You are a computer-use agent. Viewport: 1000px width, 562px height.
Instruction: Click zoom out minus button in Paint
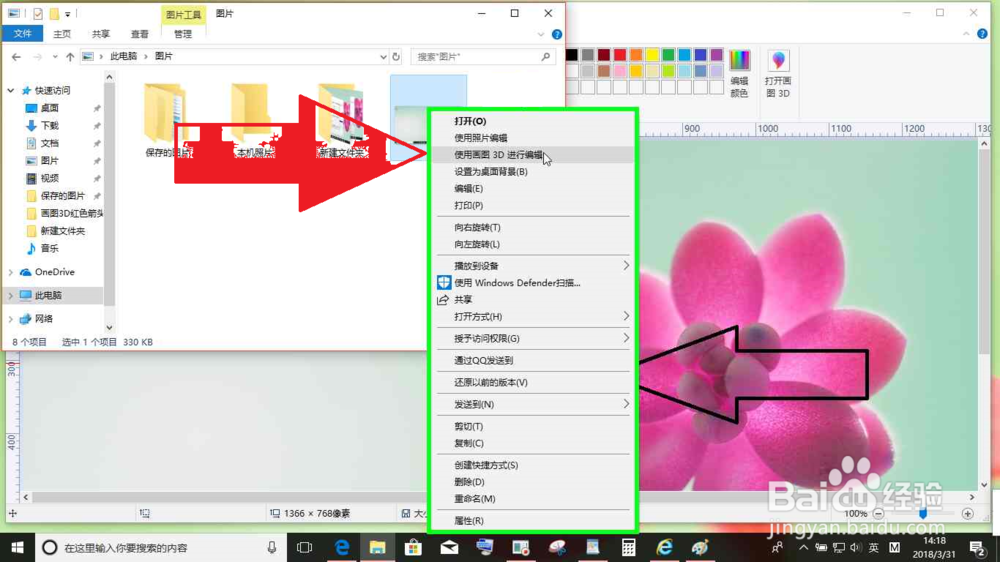tap(878, 514)
